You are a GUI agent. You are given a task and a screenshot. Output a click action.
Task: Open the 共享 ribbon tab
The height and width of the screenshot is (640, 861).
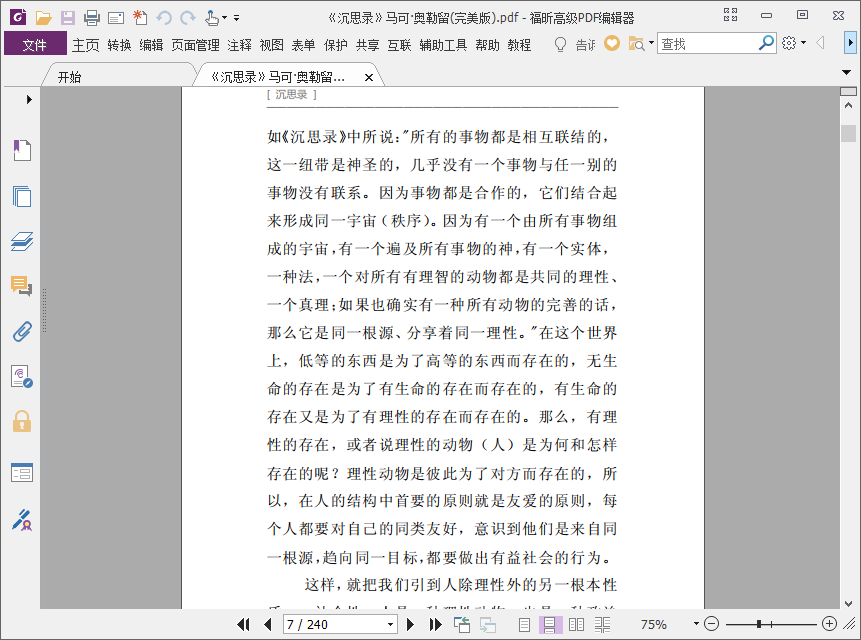367,44
